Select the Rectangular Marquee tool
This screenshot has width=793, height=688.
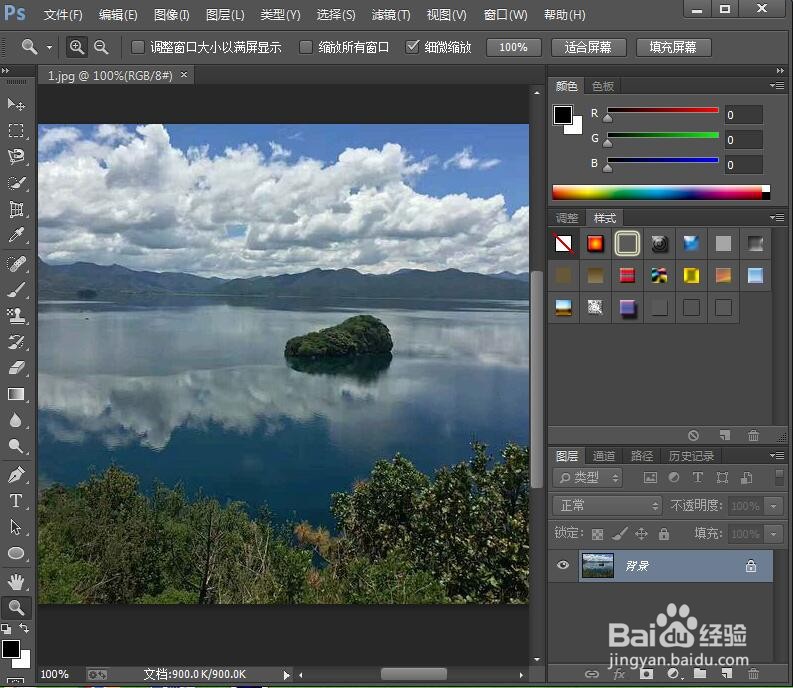(16, 131)
